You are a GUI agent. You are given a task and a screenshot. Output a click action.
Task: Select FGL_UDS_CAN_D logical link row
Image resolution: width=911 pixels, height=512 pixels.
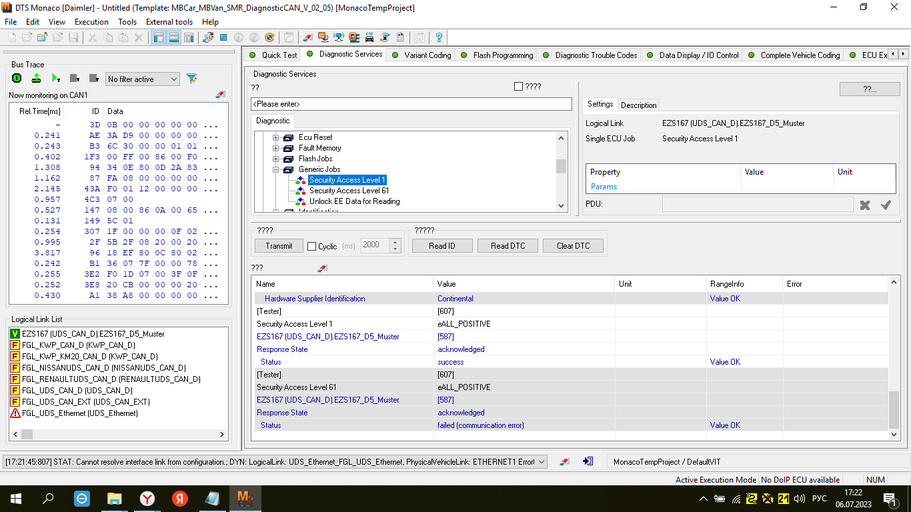pyautogui.click(x=77, y=391)
